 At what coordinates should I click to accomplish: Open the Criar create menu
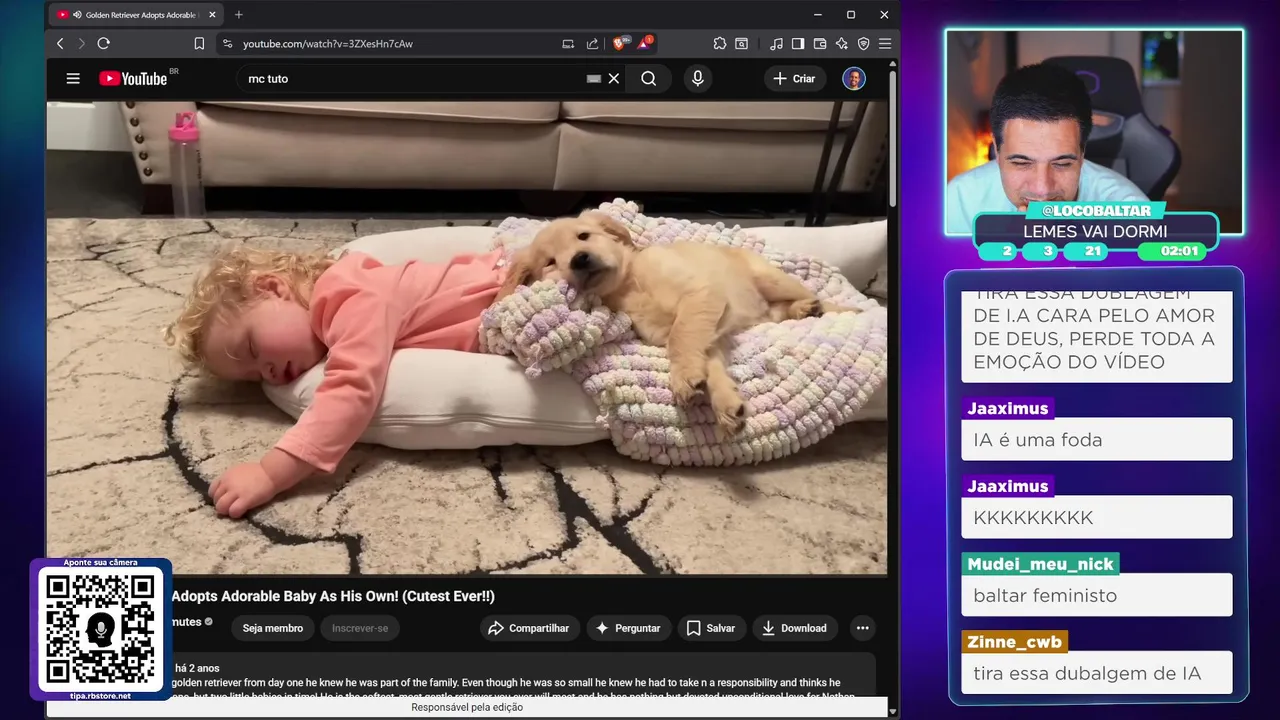tap(794, 79)
